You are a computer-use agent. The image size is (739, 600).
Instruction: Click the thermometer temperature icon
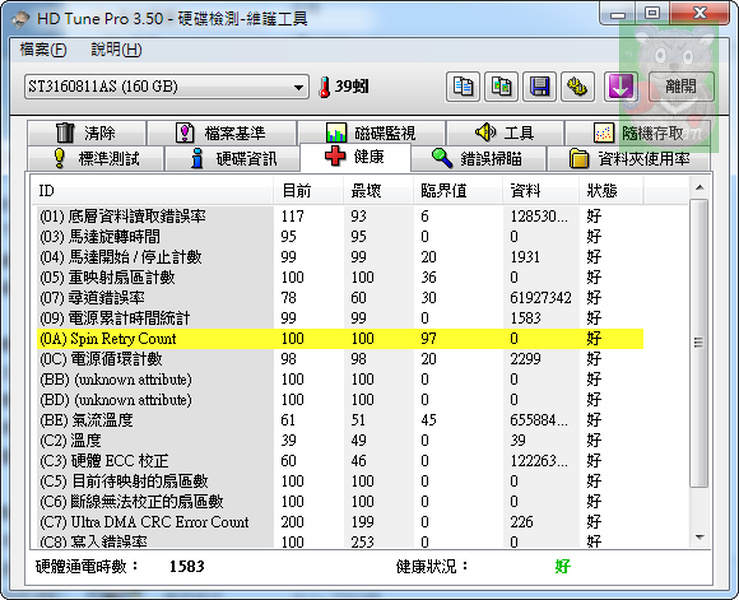point(324,87)
